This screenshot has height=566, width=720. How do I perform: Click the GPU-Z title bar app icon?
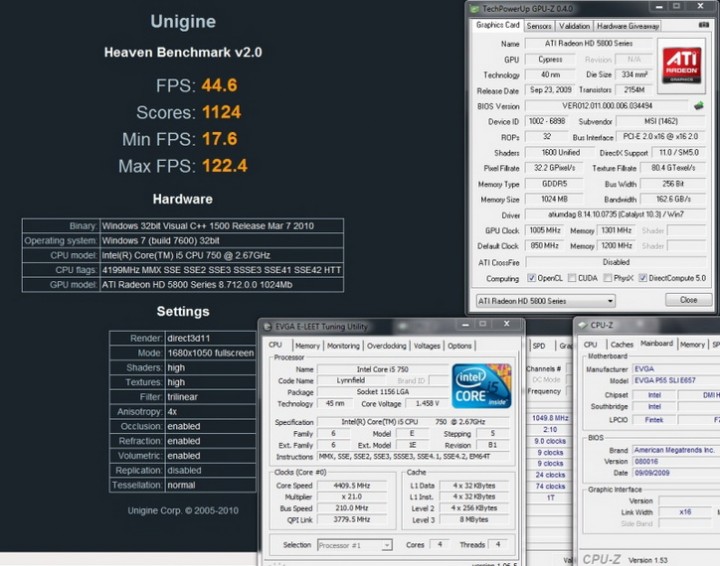[x=474, y=9]
